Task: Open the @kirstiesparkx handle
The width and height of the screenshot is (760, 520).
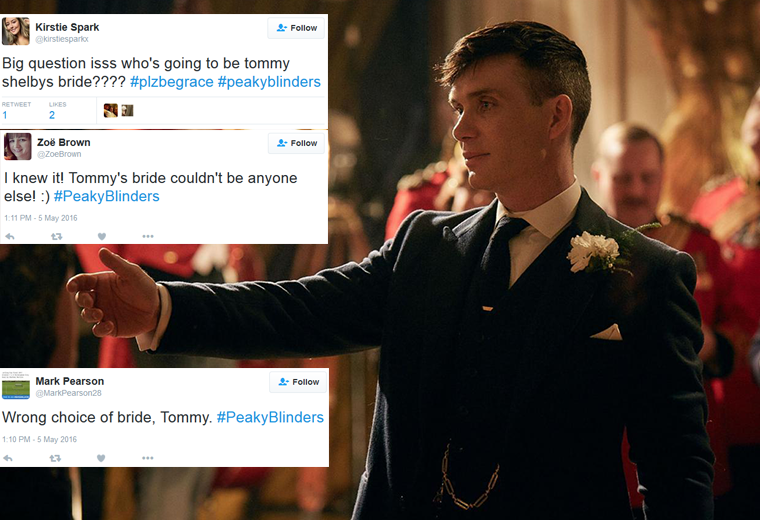Action: coord(62,39)
